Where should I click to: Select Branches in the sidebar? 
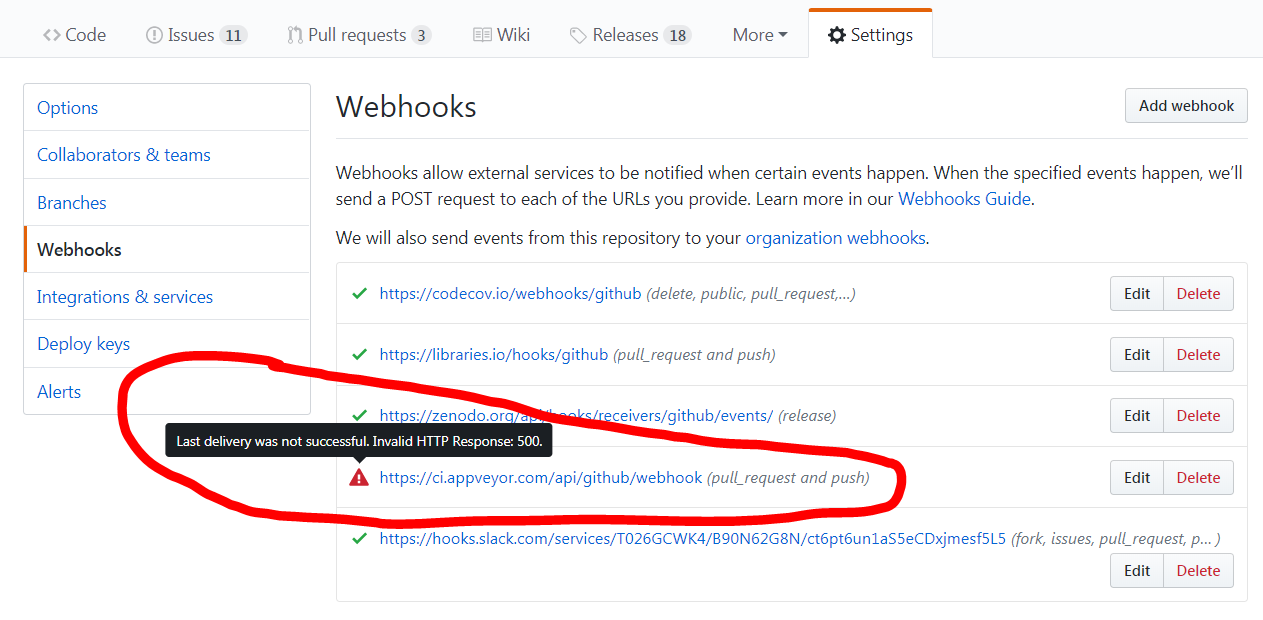(71, 202)
